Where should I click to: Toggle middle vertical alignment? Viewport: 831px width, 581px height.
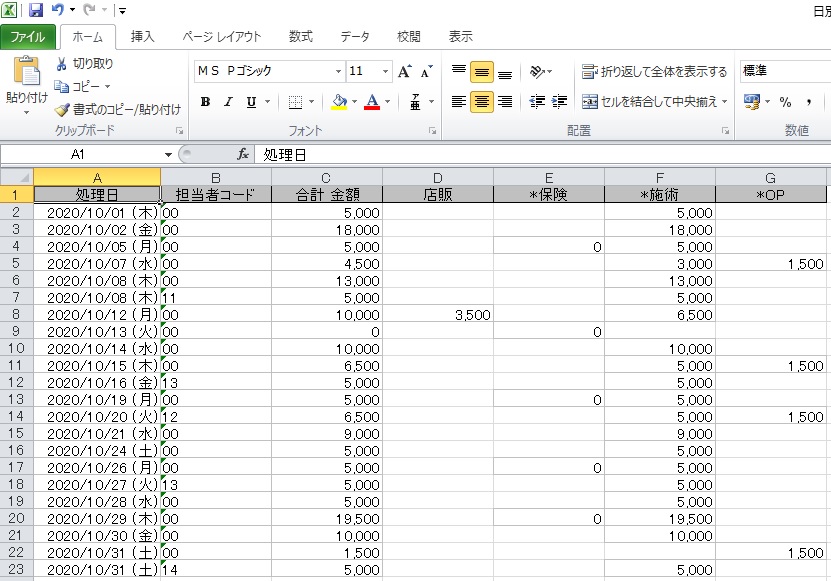(482, 72)
